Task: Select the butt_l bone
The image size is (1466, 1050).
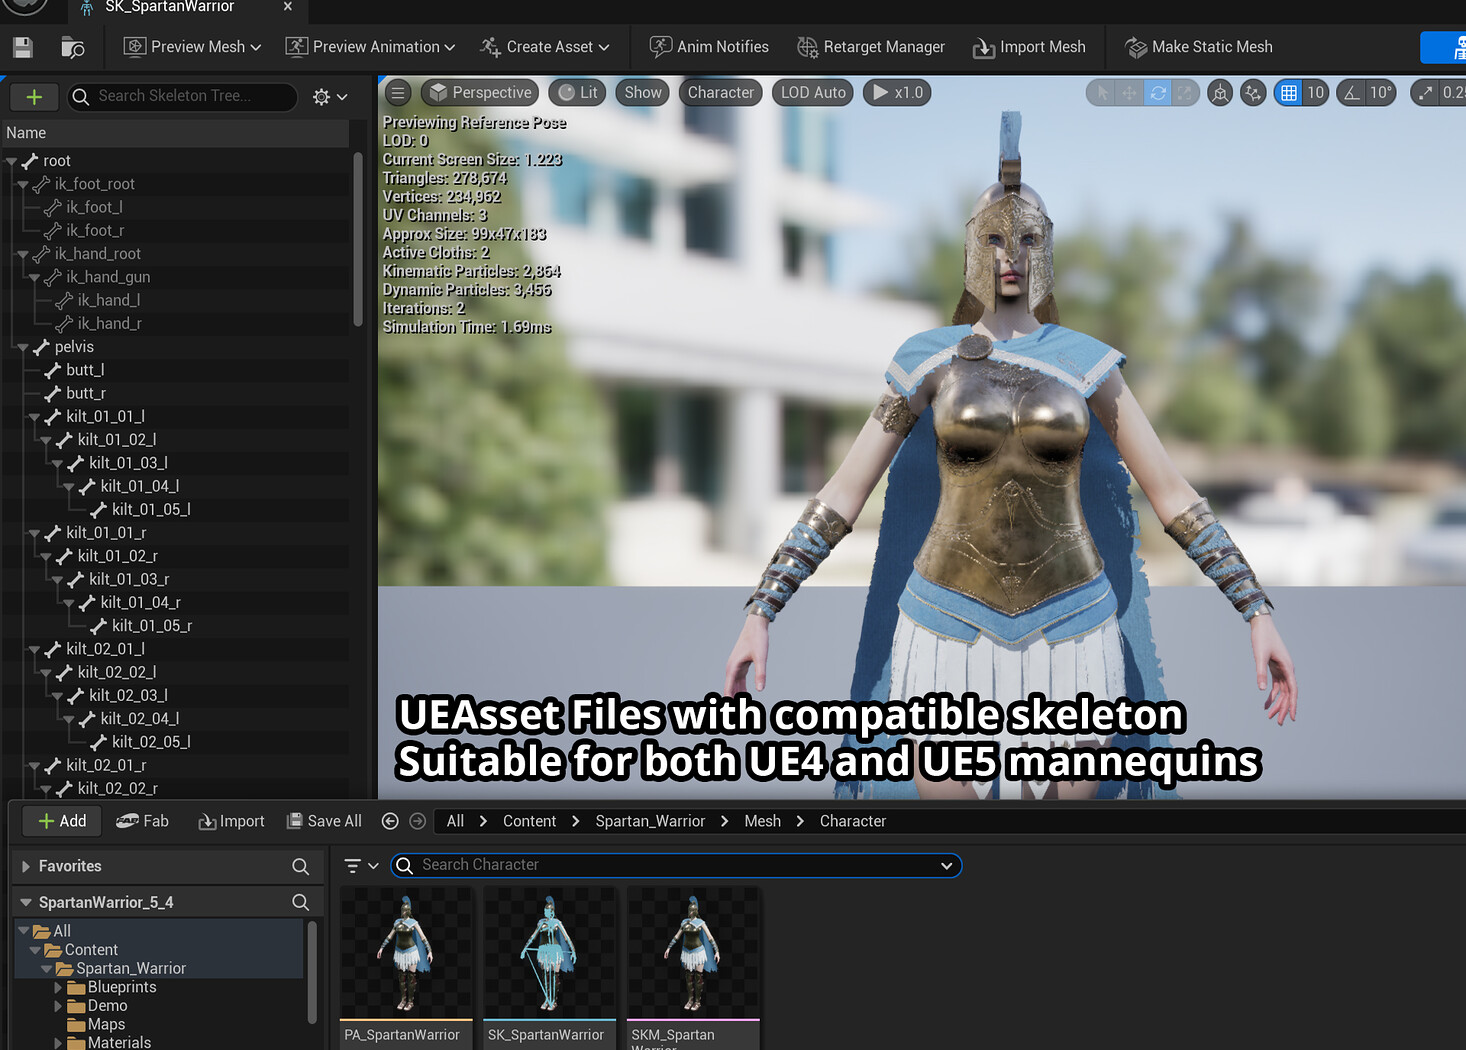Action: coord(85,370)
